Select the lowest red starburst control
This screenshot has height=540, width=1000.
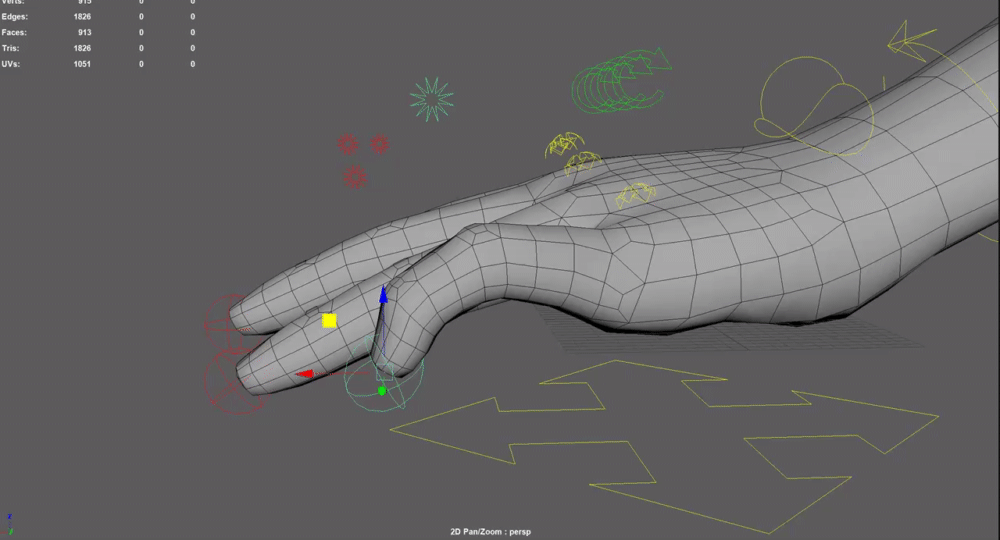point(355,177)
